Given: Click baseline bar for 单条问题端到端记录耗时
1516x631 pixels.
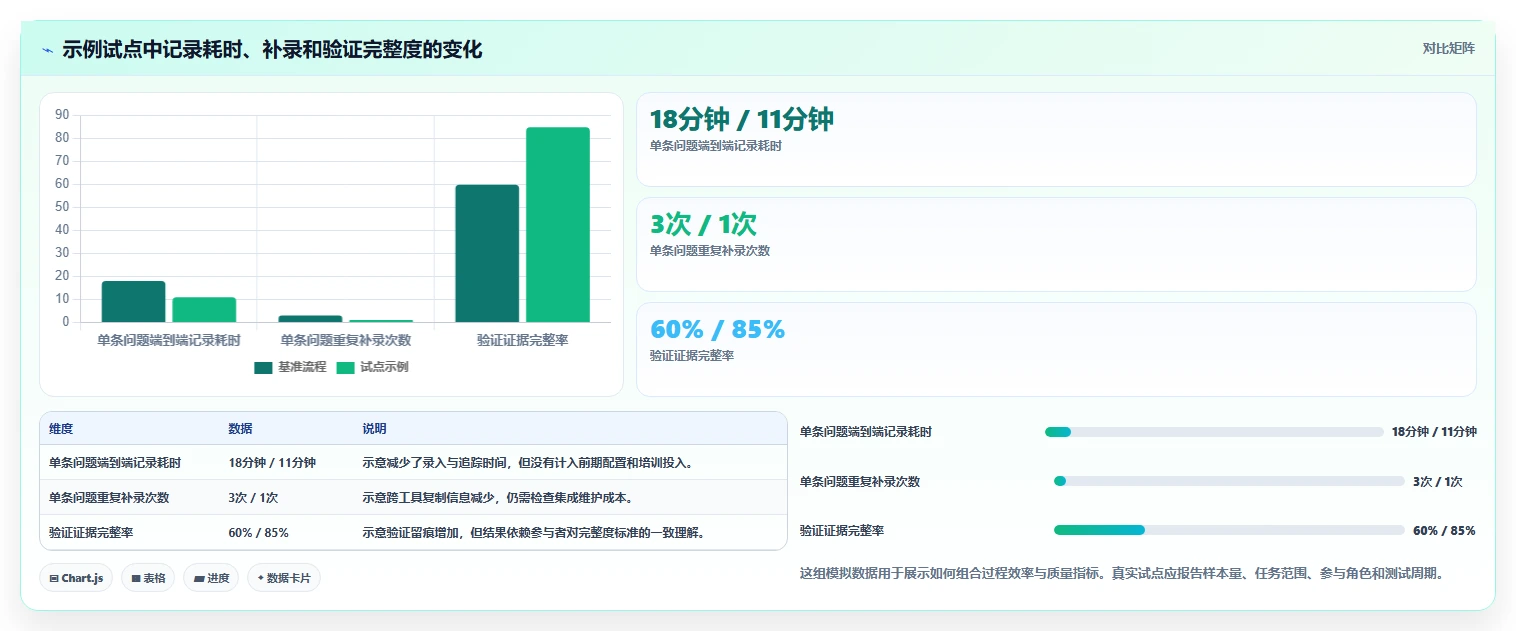Looking at the screenshot, I should pos(133,302).
